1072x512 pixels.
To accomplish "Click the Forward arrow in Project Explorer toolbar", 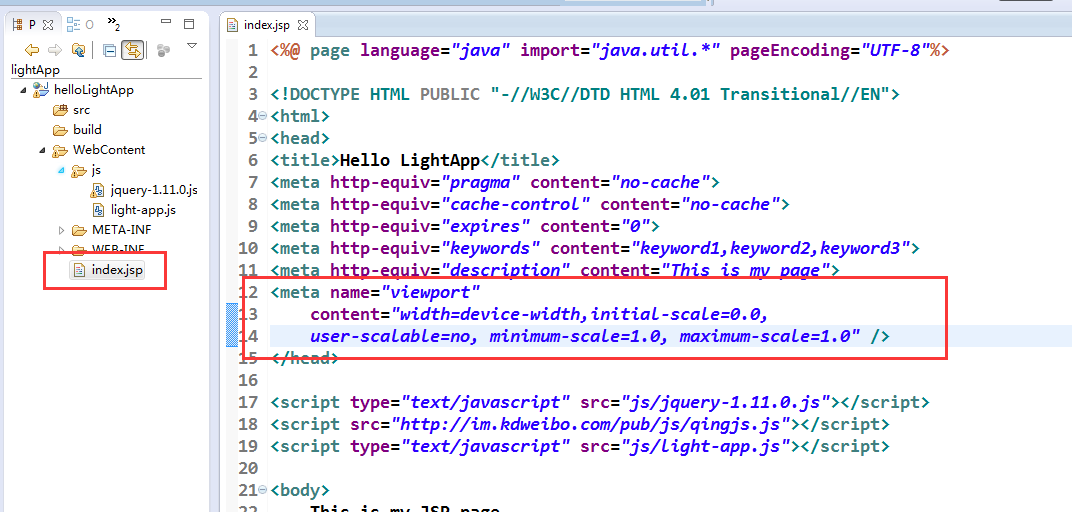I will pyautogui.click(x=55, y=49).
